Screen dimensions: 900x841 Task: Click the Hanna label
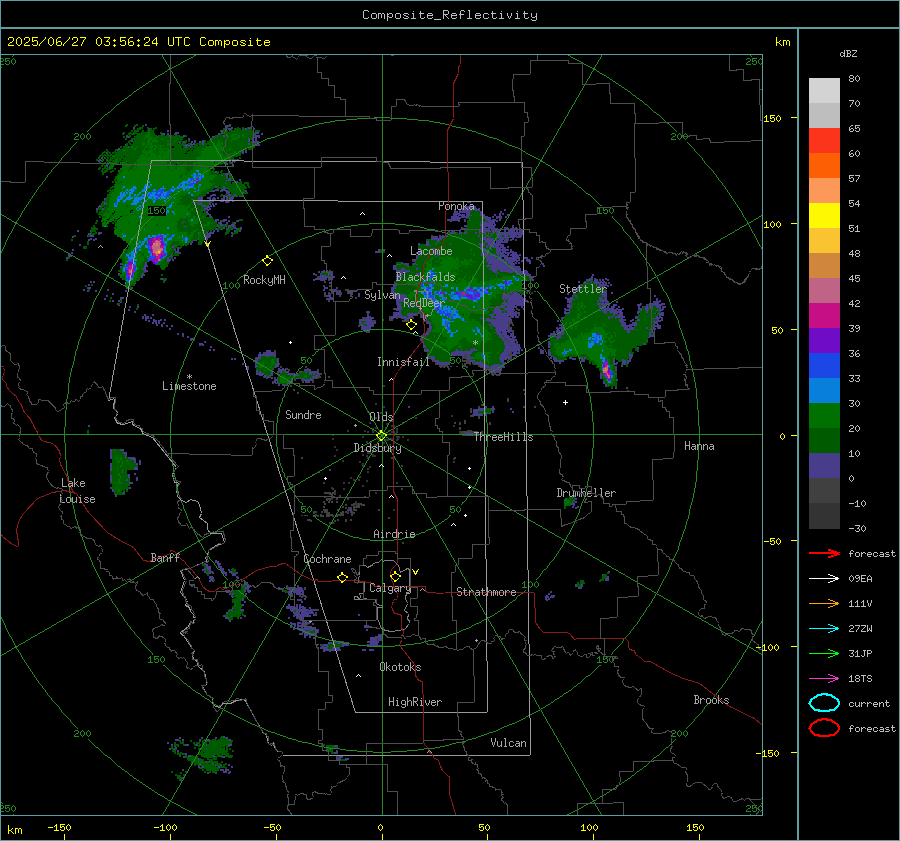(699, 446)
